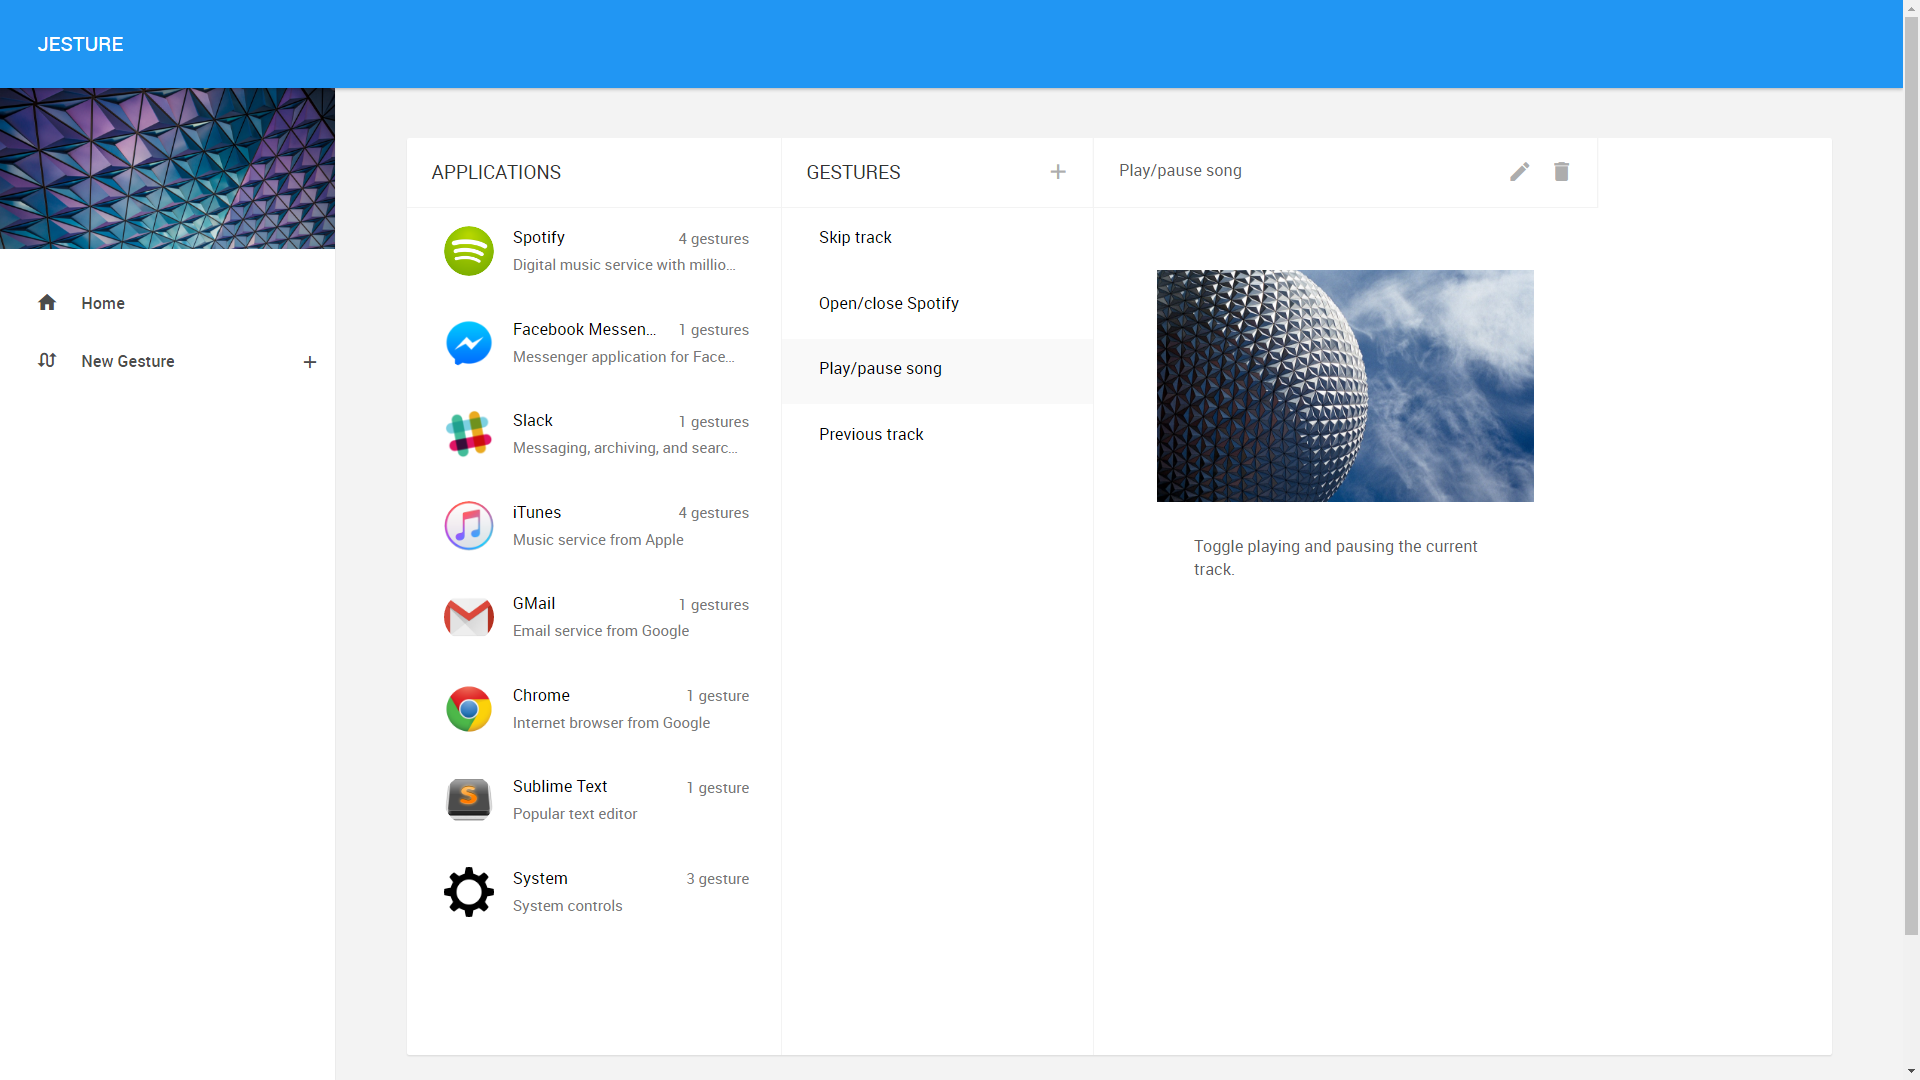Click the Chrome browser icon
The width and height of the screenshot is (1920, 1080).
pyautogui.click(x=468, y=709)
